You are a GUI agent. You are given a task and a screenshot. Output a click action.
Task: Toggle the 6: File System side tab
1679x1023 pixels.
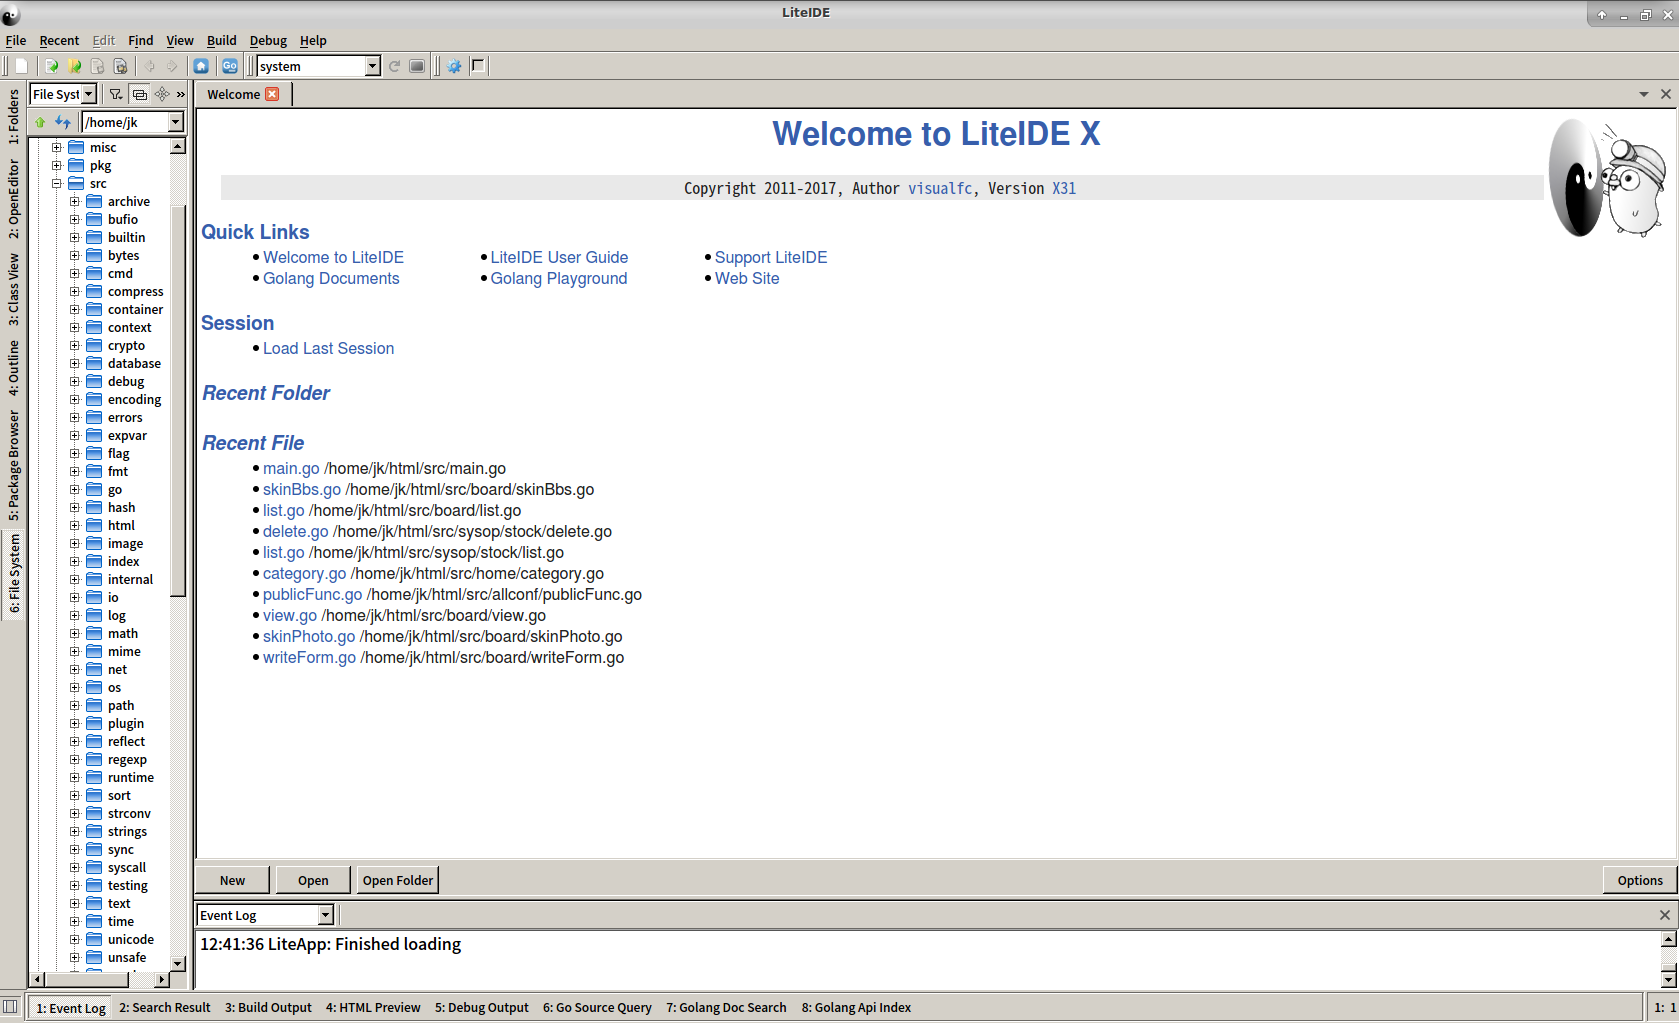(14, 573)
